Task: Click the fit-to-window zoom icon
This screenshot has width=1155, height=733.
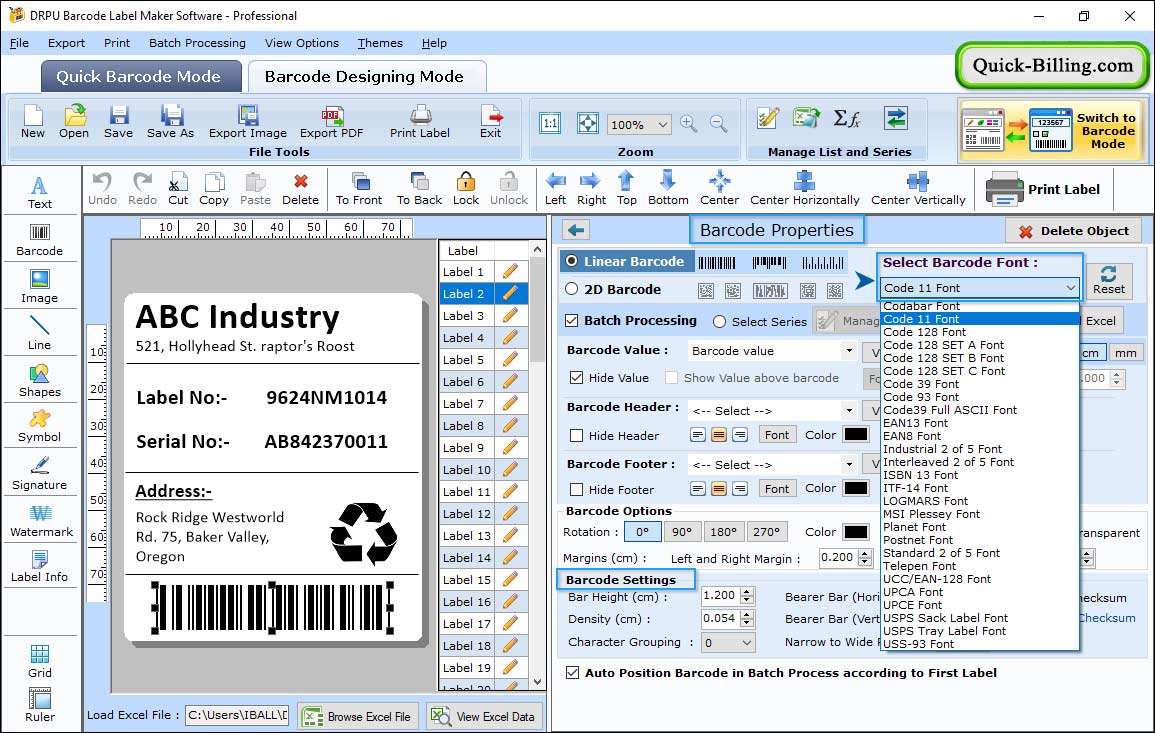Action: pyautogui.click(x=588, y=123)
